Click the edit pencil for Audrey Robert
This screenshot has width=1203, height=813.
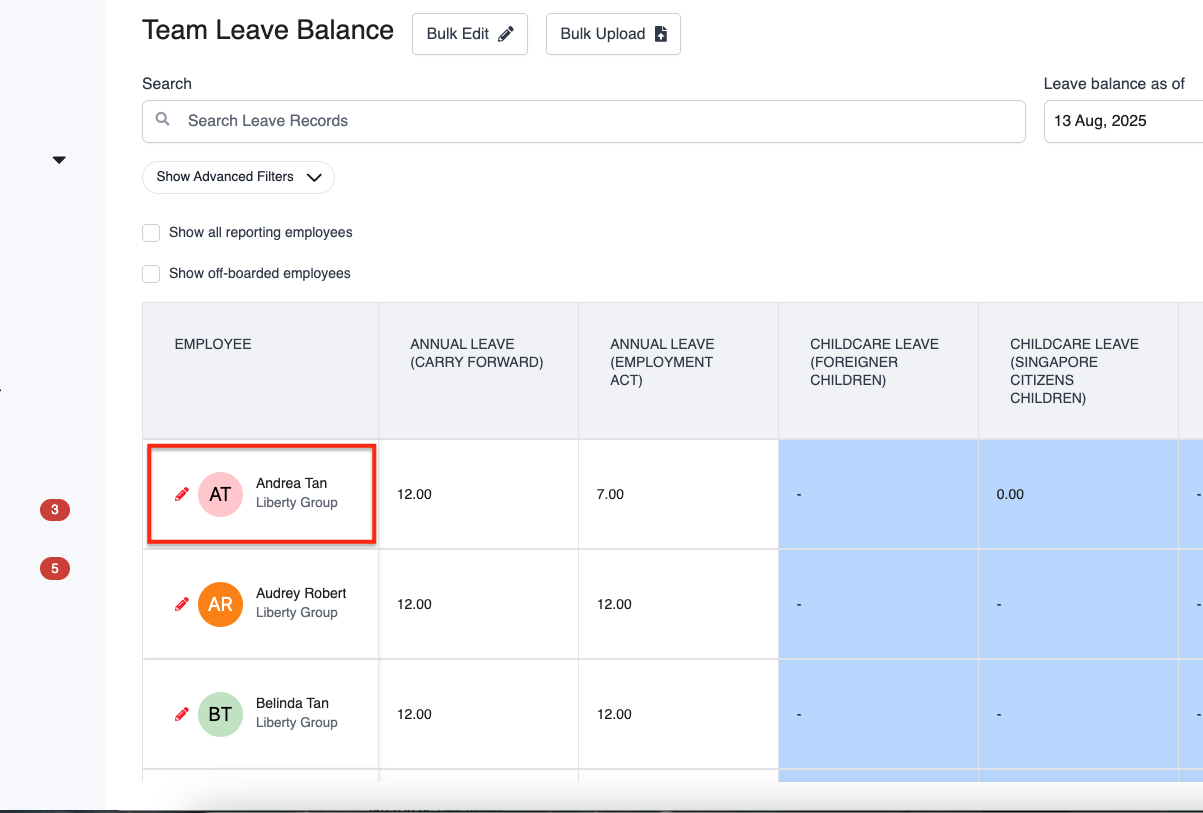[182, 604]
